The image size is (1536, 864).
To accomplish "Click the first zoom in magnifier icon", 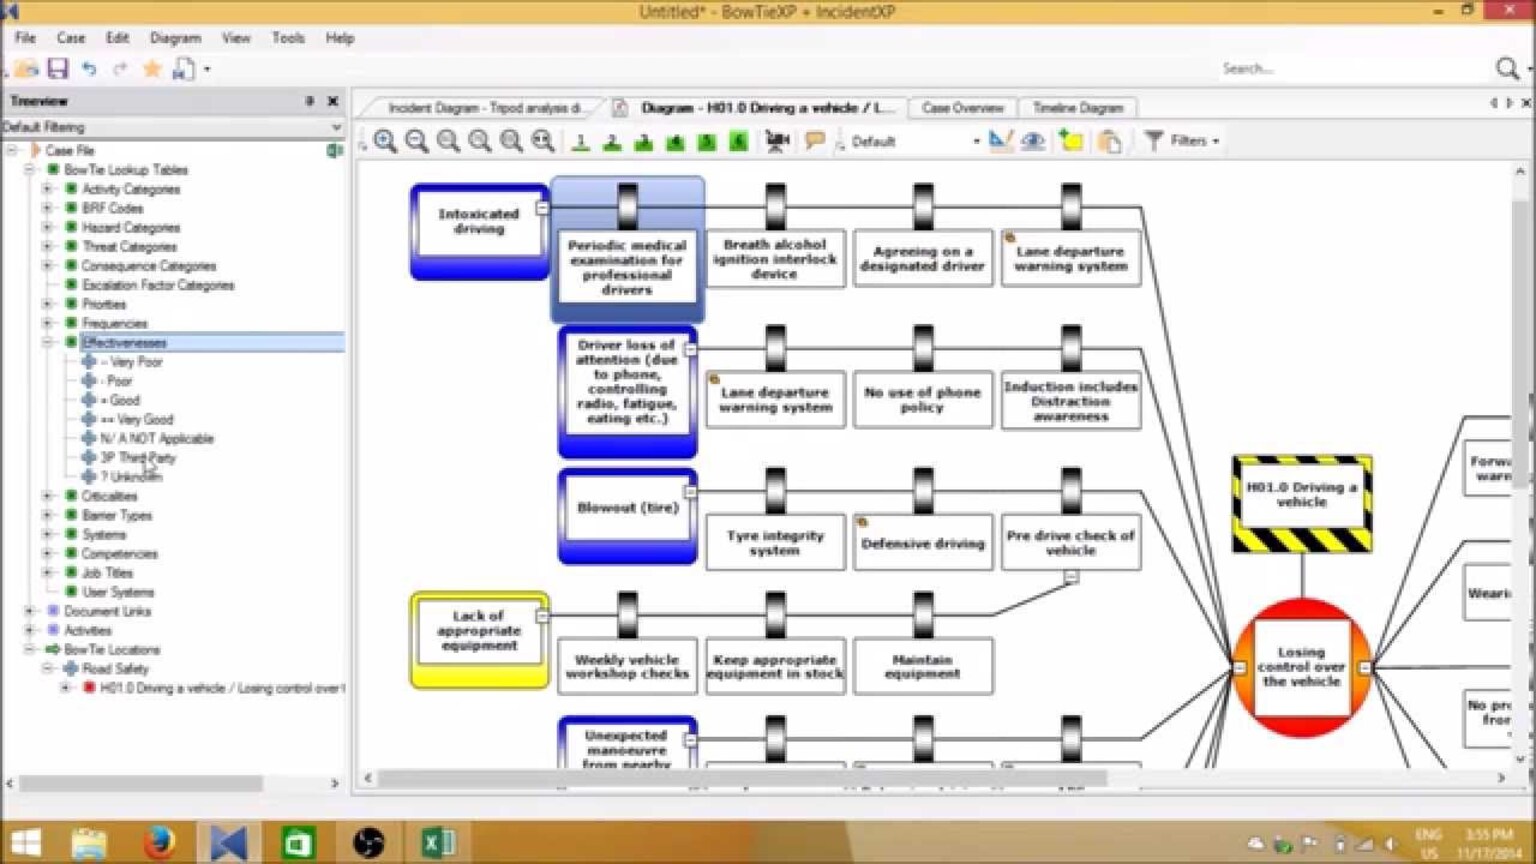I will [x=385, y=141].
